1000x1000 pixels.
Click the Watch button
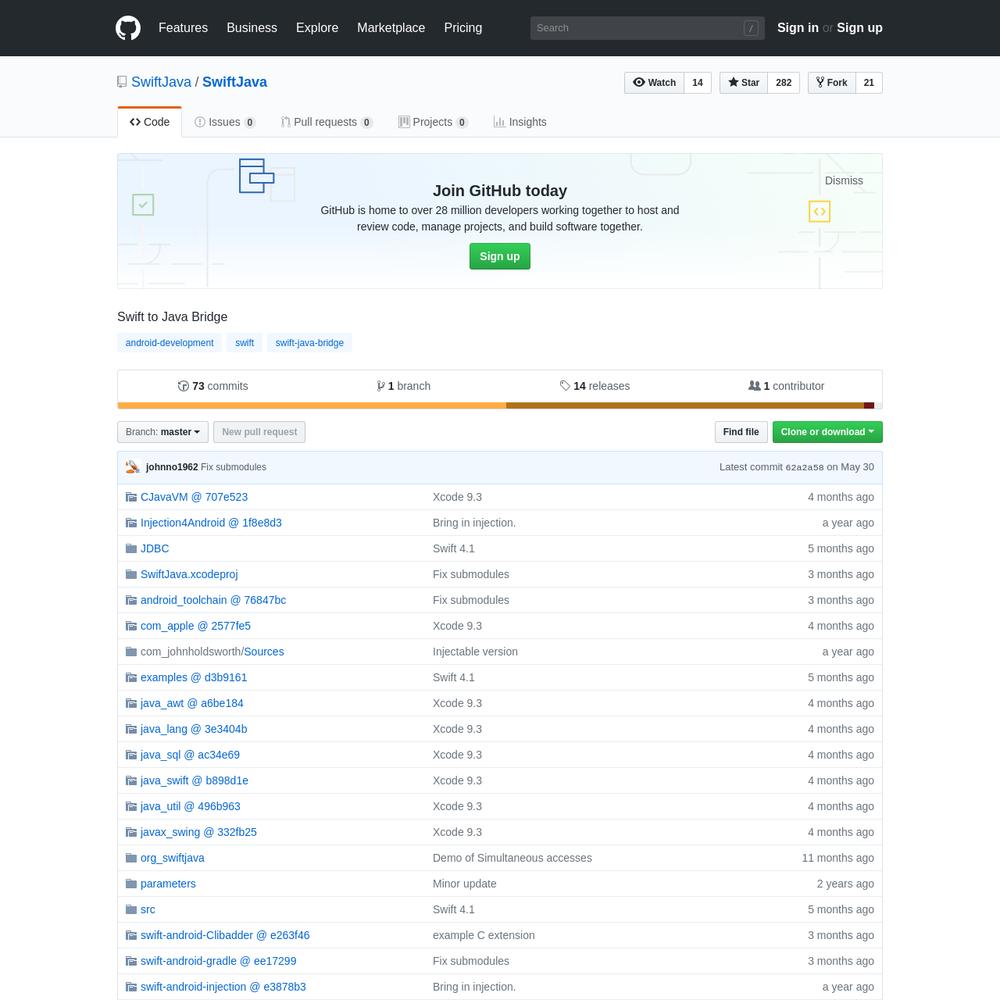point(654,83)
